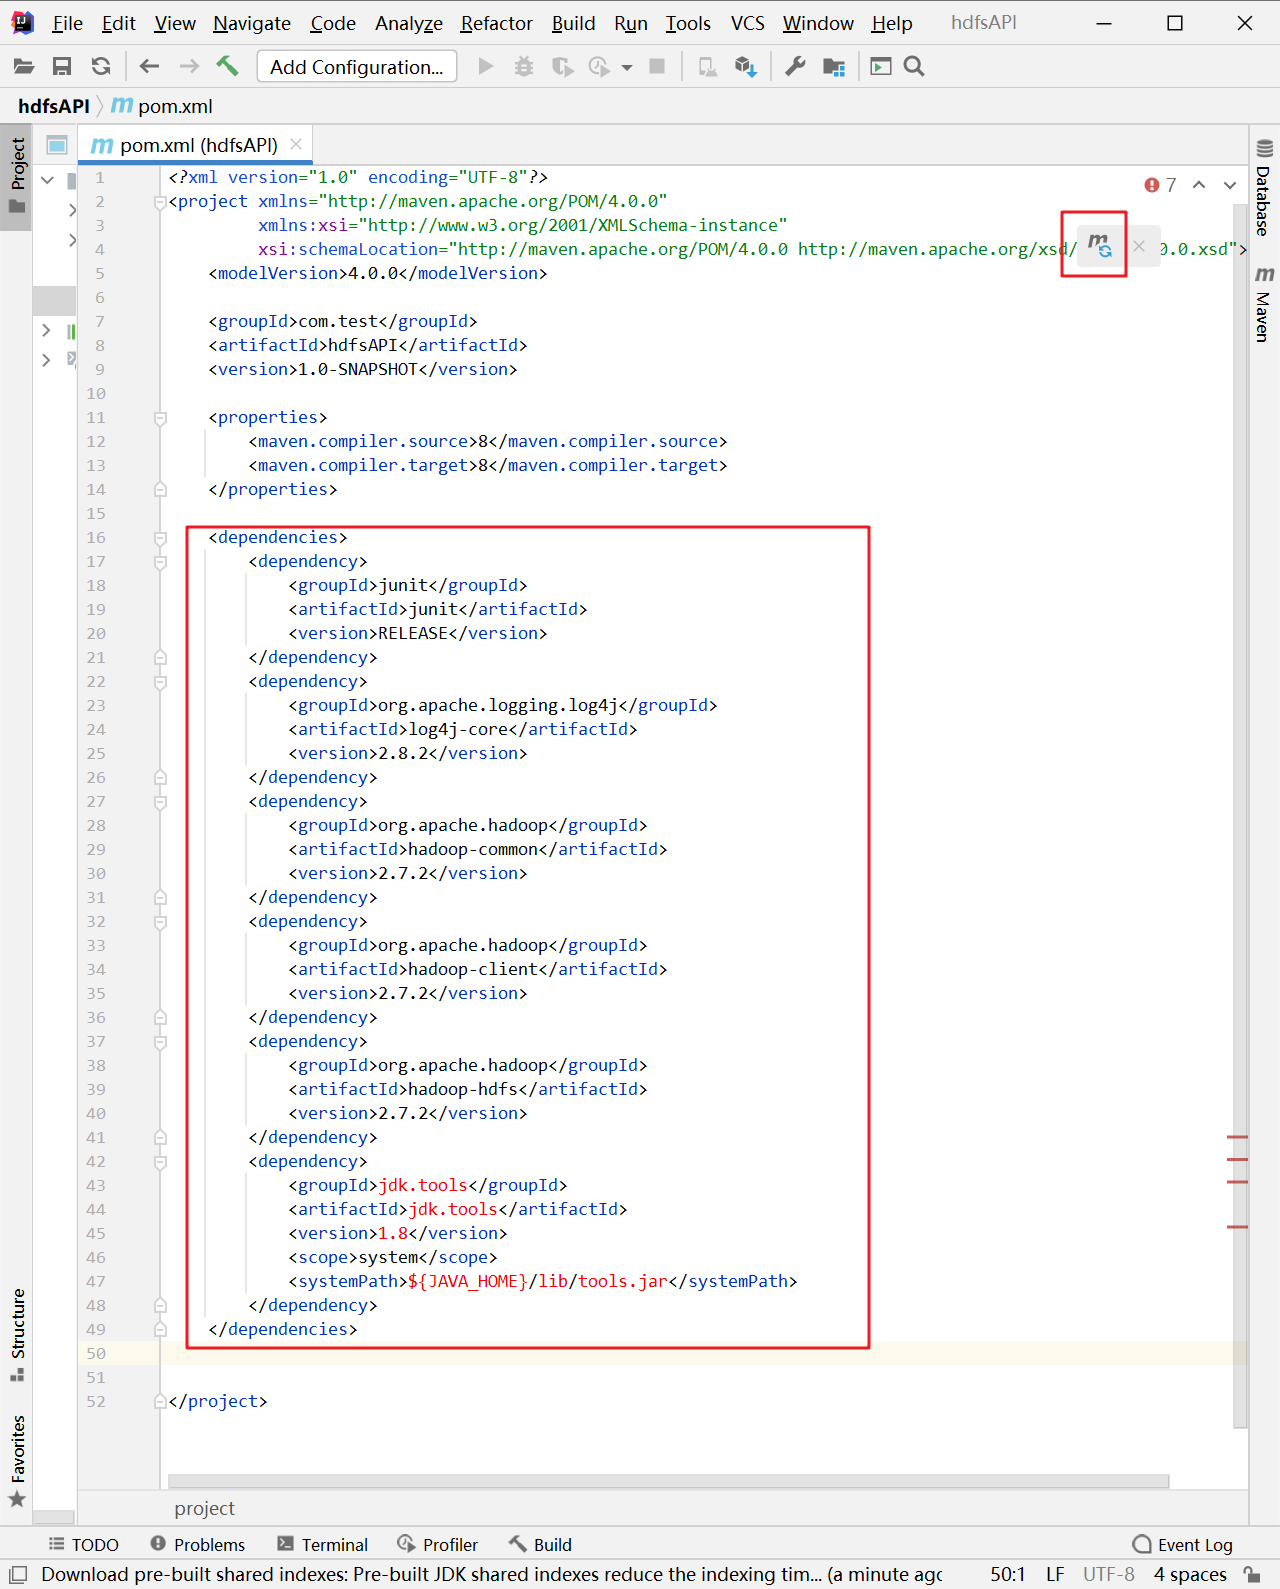Click the Run Anything terminal icon
The image size is (1280, 1589).
pyautogui.click(x=881, y=67)
